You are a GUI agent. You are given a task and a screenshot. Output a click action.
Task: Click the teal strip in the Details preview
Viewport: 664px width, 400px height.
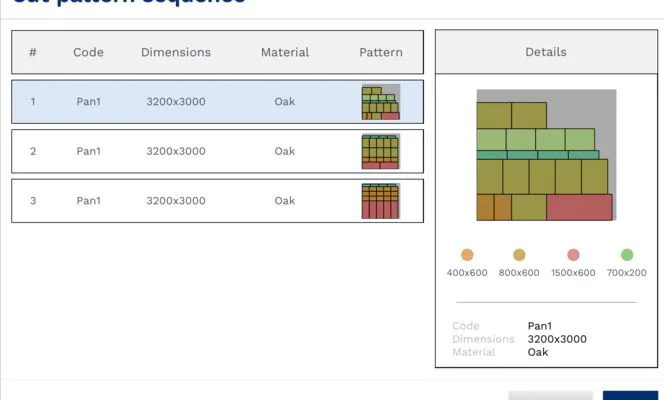click(538, 155)
